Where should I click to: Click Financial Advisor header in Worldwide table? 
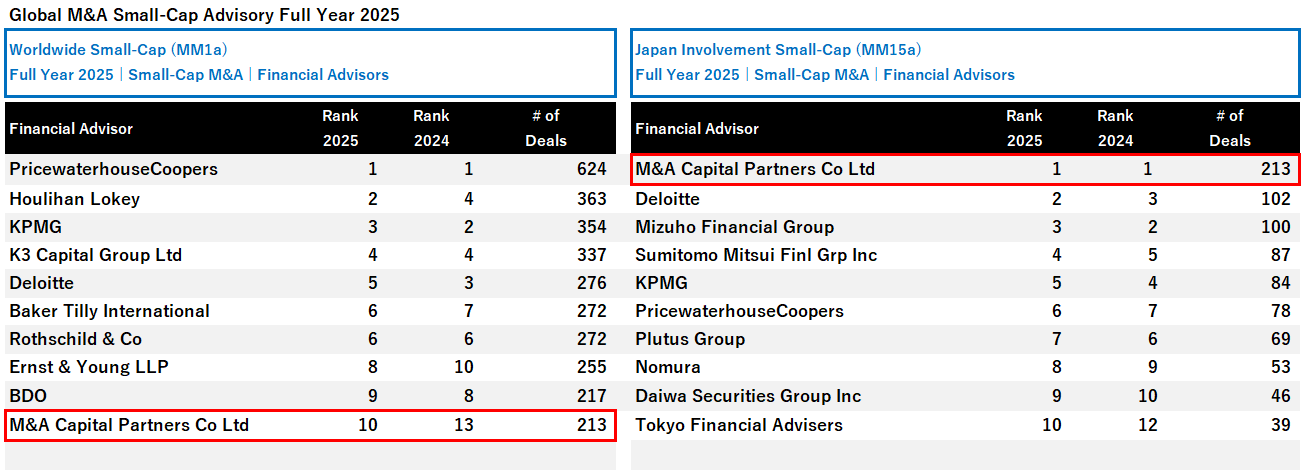coord(71,128)
